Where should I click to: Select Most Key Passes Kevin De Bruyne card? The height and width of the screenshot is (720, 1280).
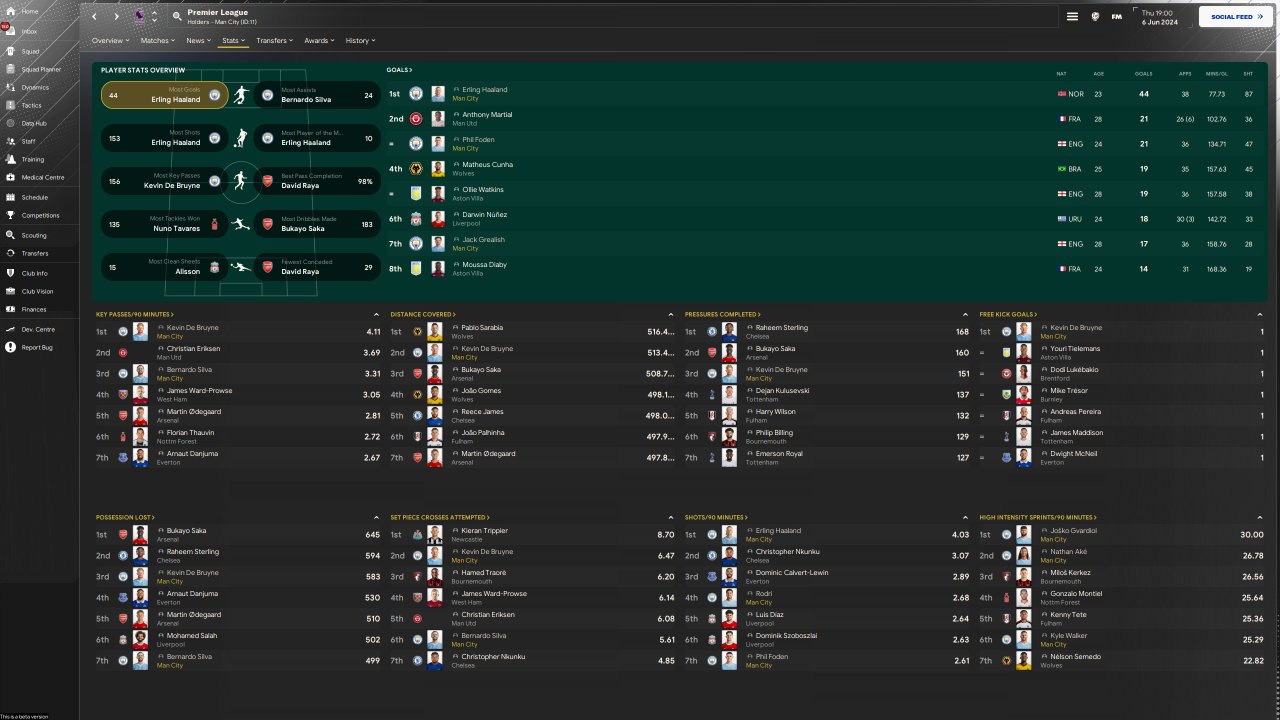[x=164, y=182]
